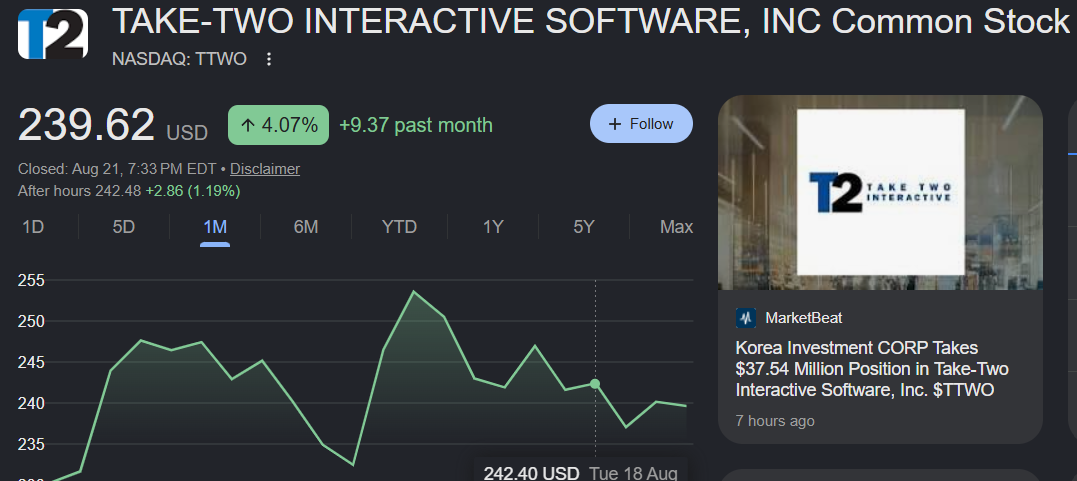Image resolution: width=1077 pixels, height=481 pixels.
Task: Click the 245 axis label
Action: [x=31, y=362]
